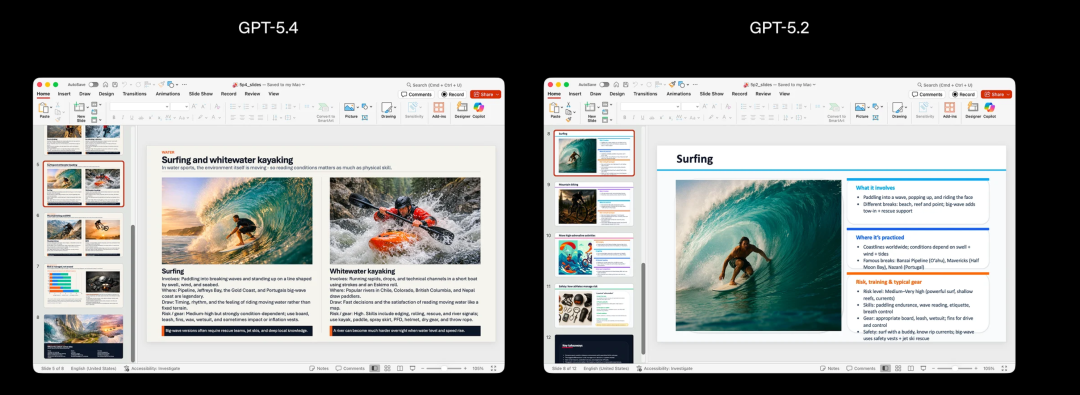
Task: Toggle Underline in the GPT-5.4 ribbon
Action: [x=132, y=117]
